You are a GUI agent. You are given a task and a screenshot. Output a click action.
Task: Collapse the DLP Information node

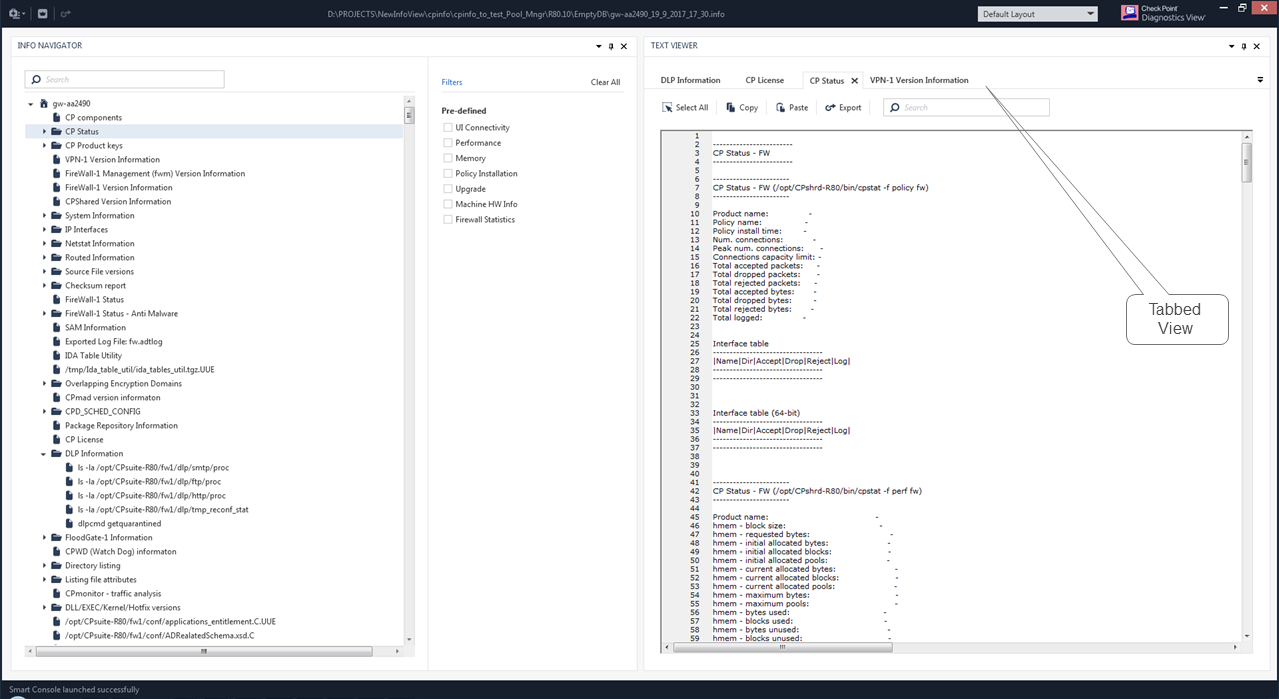tap(45, 453)
